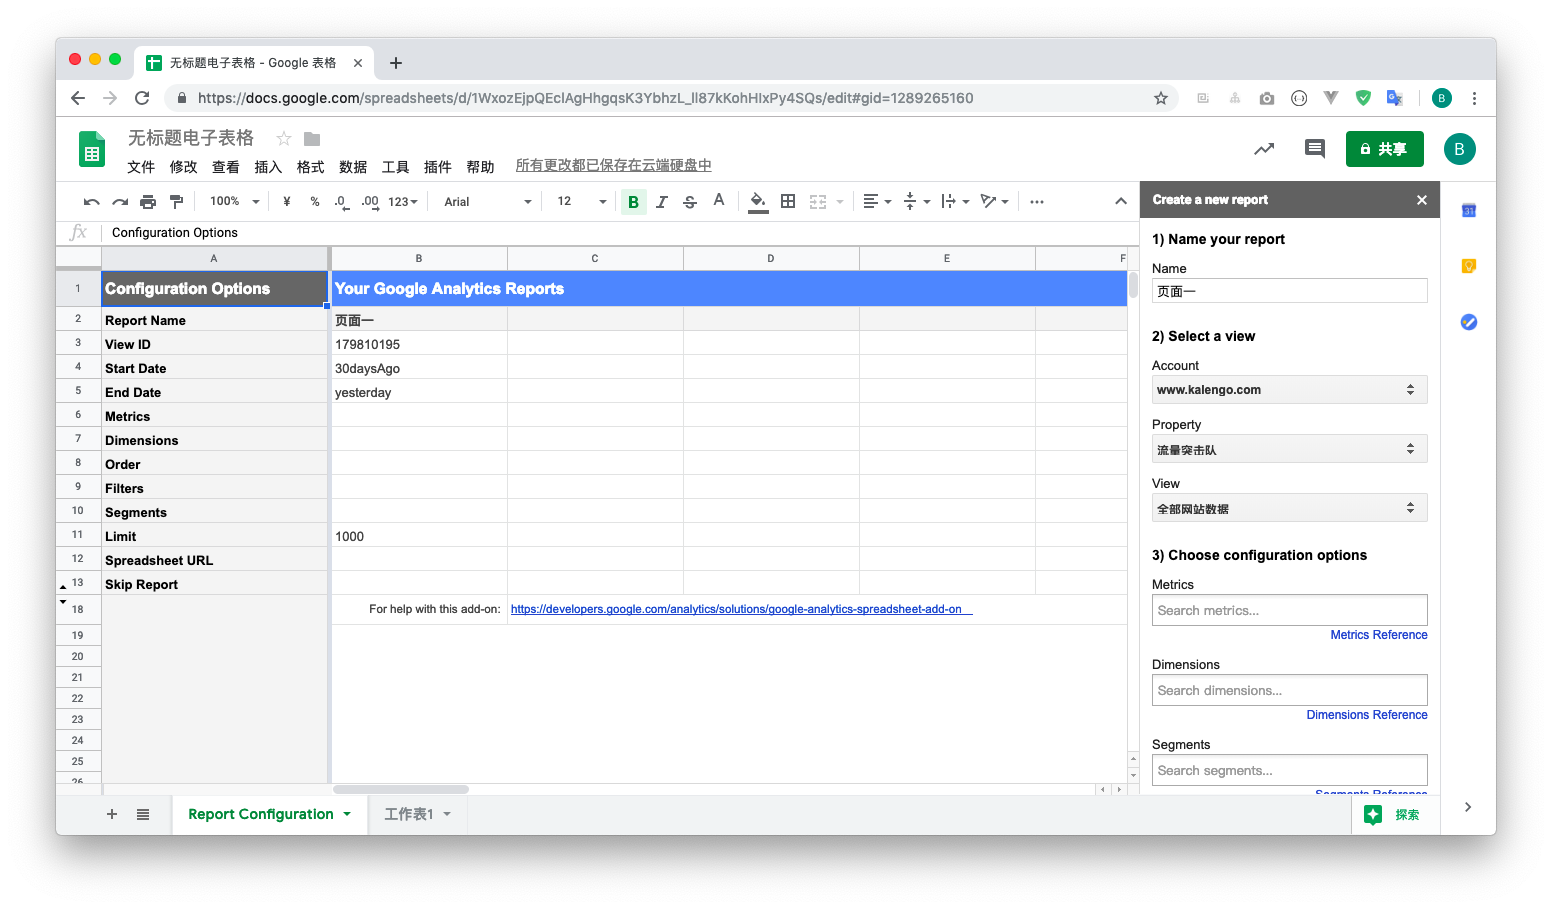
Task: Open the Account www.kalengo.com dropdown
Action: click(x=1289, y=390)
